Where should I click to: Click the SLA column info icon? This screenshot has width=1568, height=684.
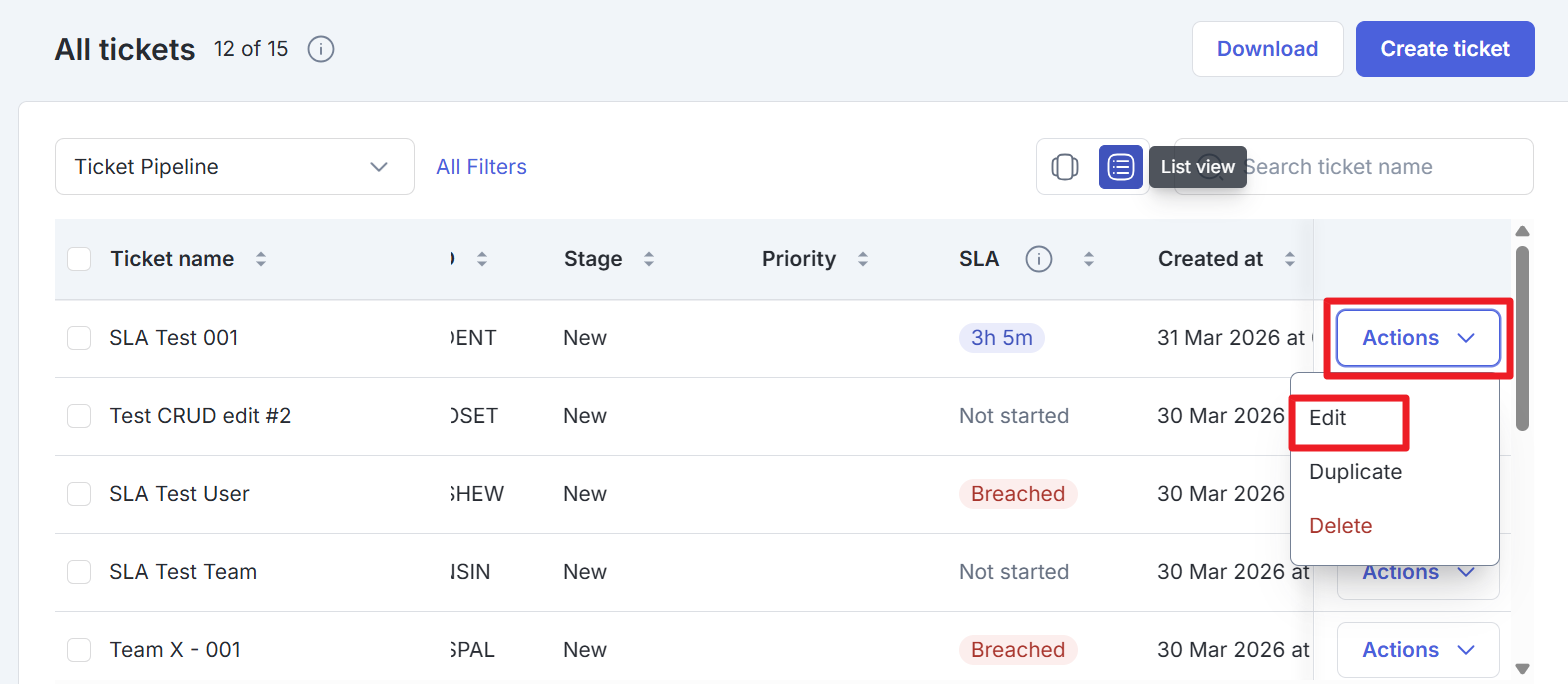(1039, 260)
